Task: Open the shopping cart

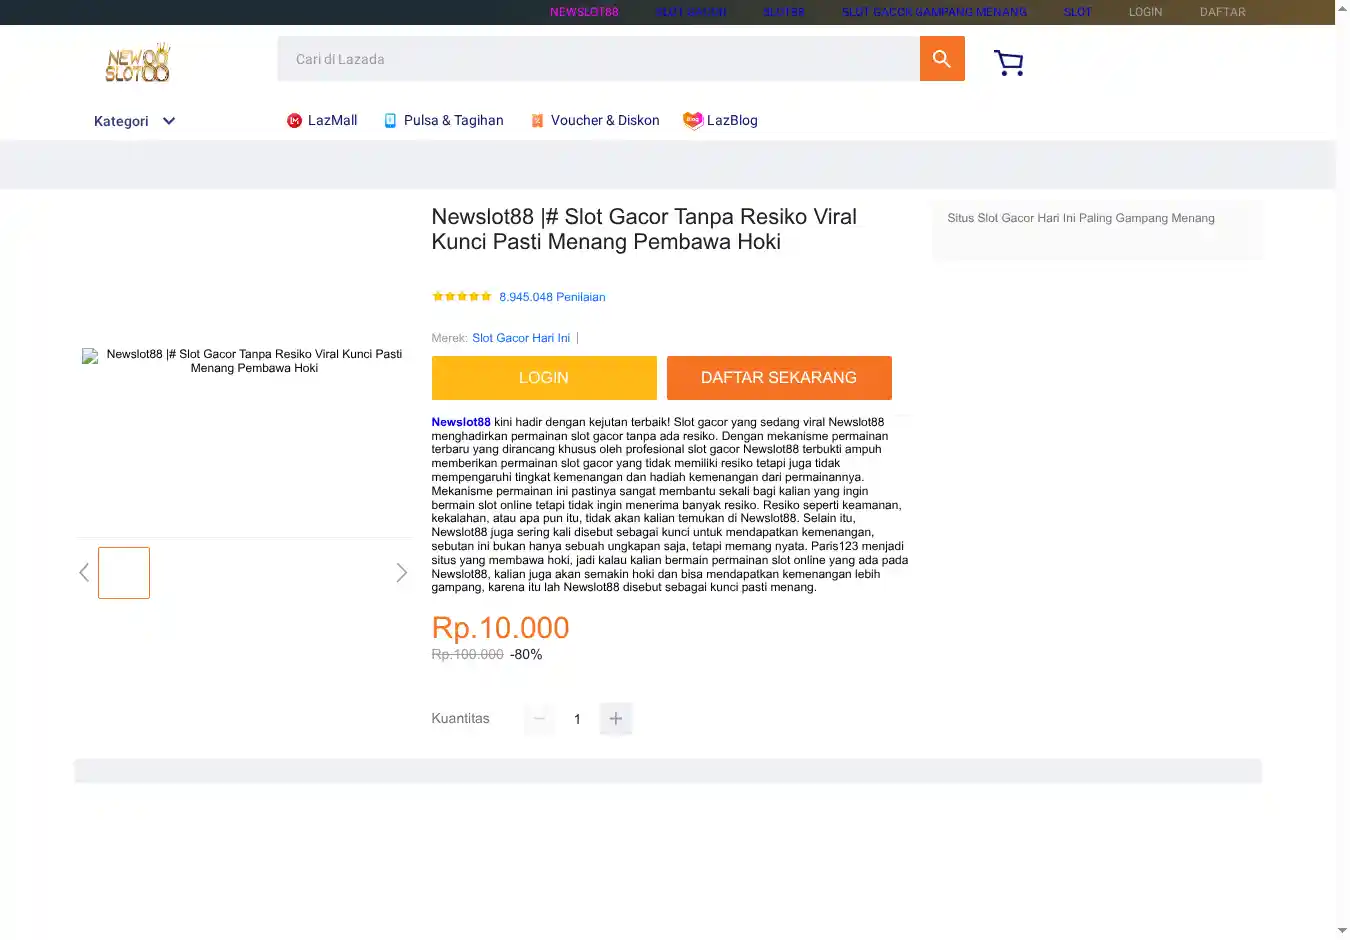Action: (1008, 63)
